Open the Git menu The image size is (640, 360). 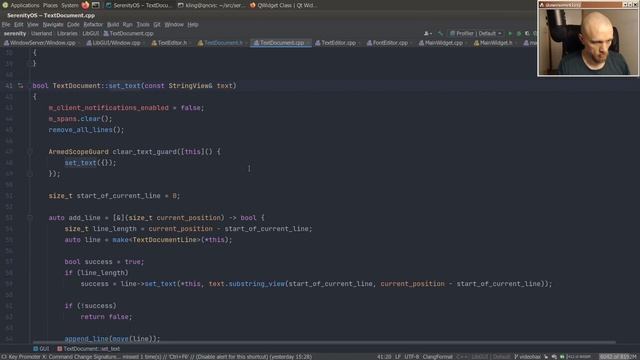[x=157, y=24]
